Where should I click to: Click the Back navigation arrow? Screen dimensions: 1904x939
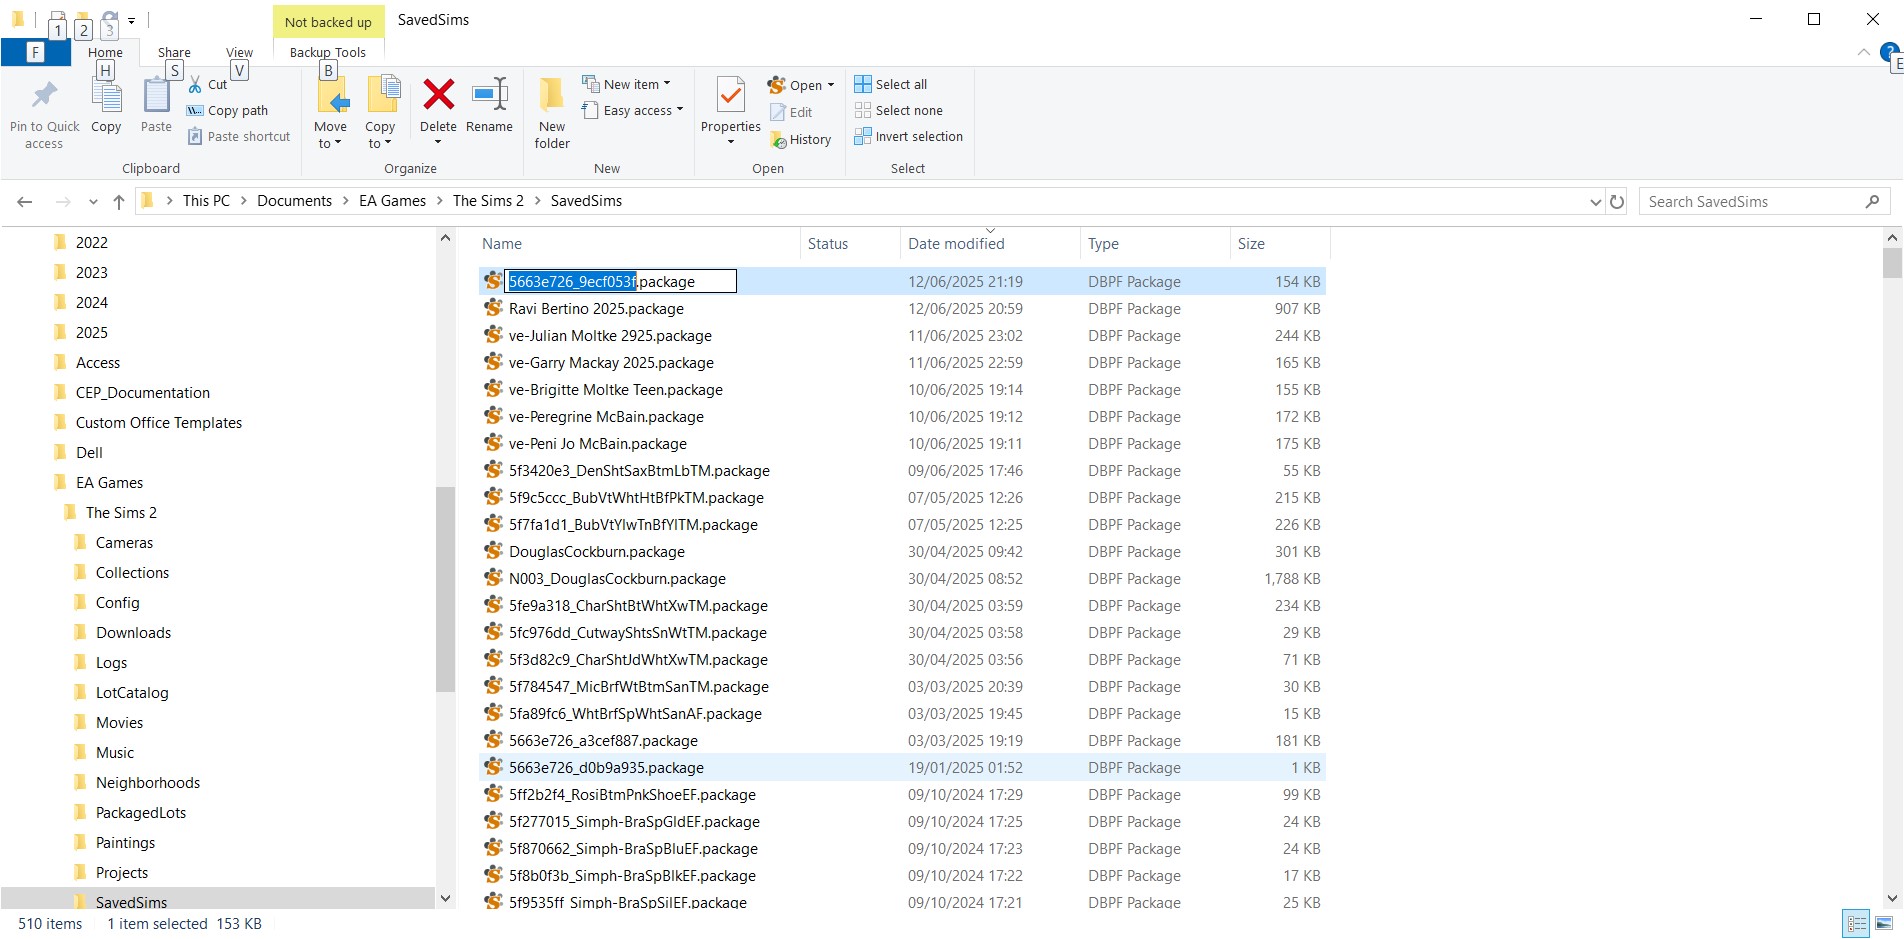[x=25, y=202]
